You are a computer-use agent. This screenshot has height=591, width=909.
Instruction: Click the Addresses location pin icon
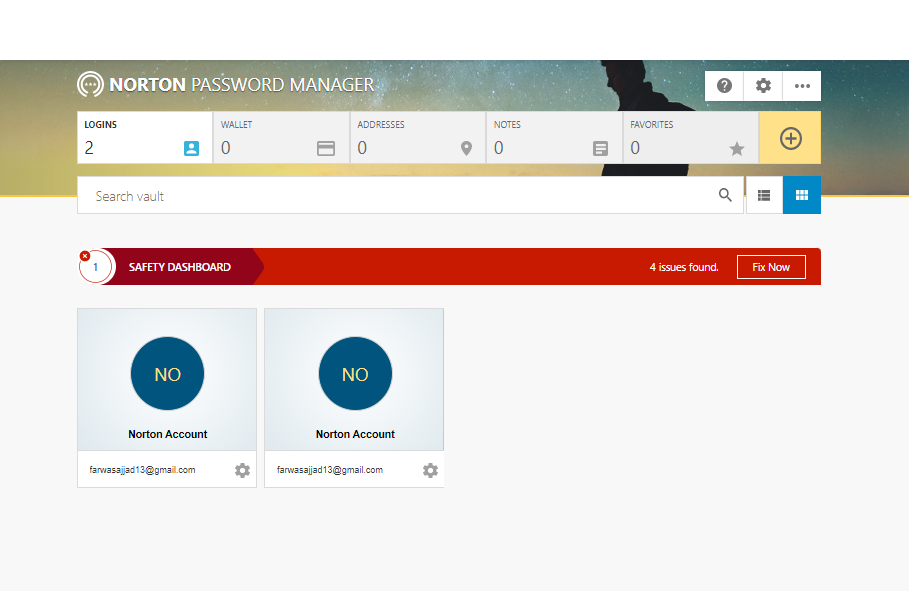[466, 148]
